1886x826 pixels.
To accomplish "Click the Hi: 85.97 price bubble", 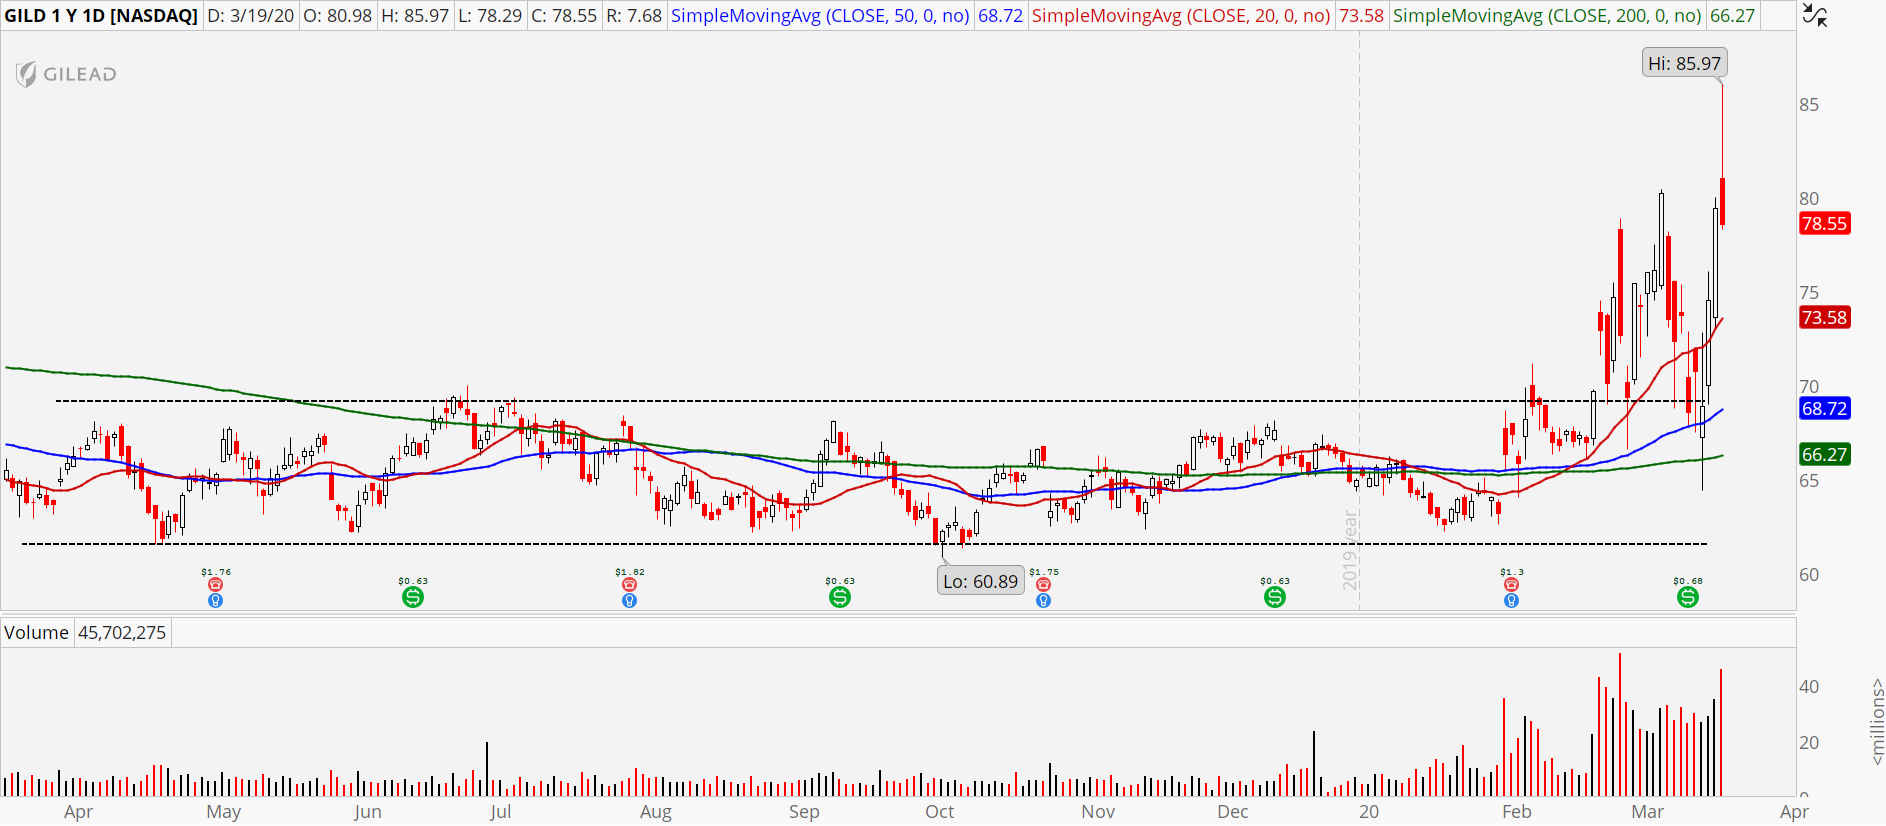I will tap(1685, 63).
